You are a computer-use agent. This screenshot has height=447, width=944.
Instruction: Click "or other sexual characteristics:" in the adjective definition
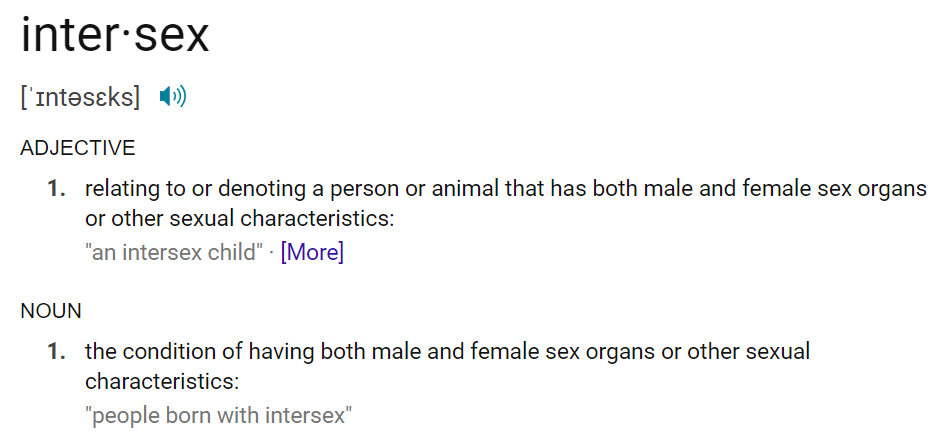(x=240, y=219)
